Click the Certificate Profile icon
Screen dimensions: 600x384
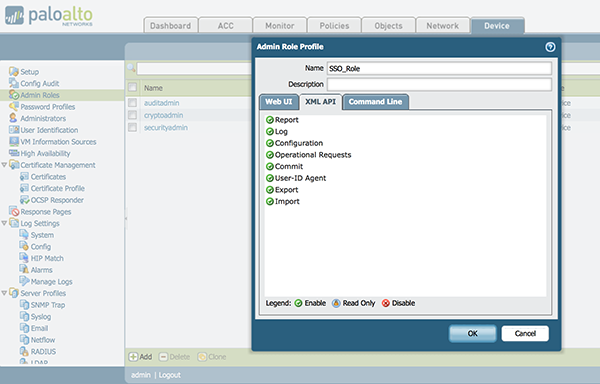tap(24, 188)
